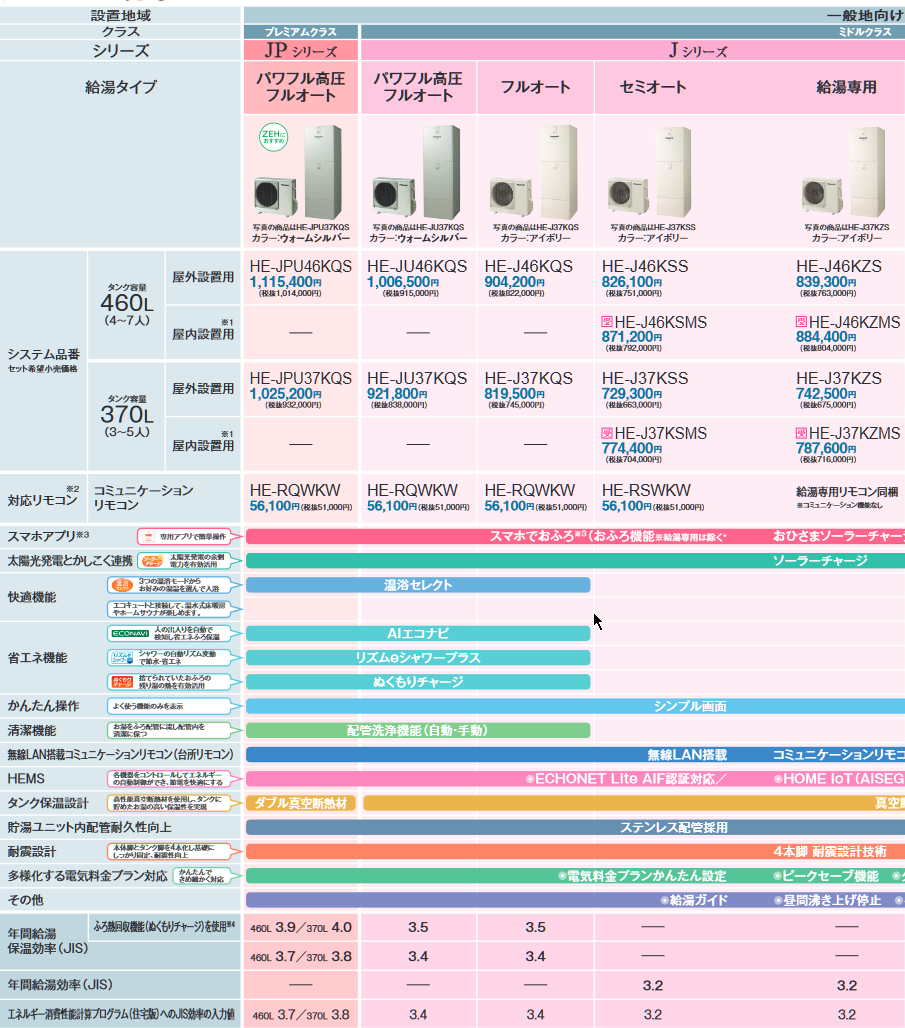Click model number HE-J46KSS
Viewport: 905px width, 1028px height.
coord(645,266)
